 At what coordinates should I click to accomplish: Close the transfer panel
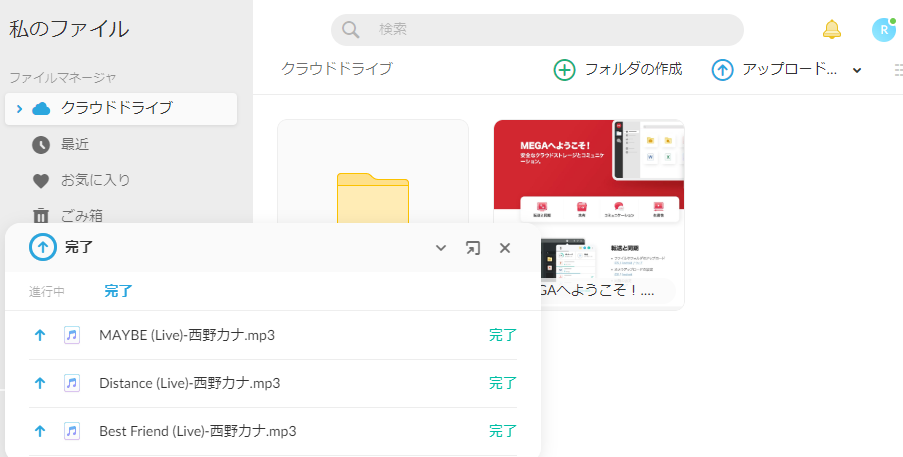[505, 248]
